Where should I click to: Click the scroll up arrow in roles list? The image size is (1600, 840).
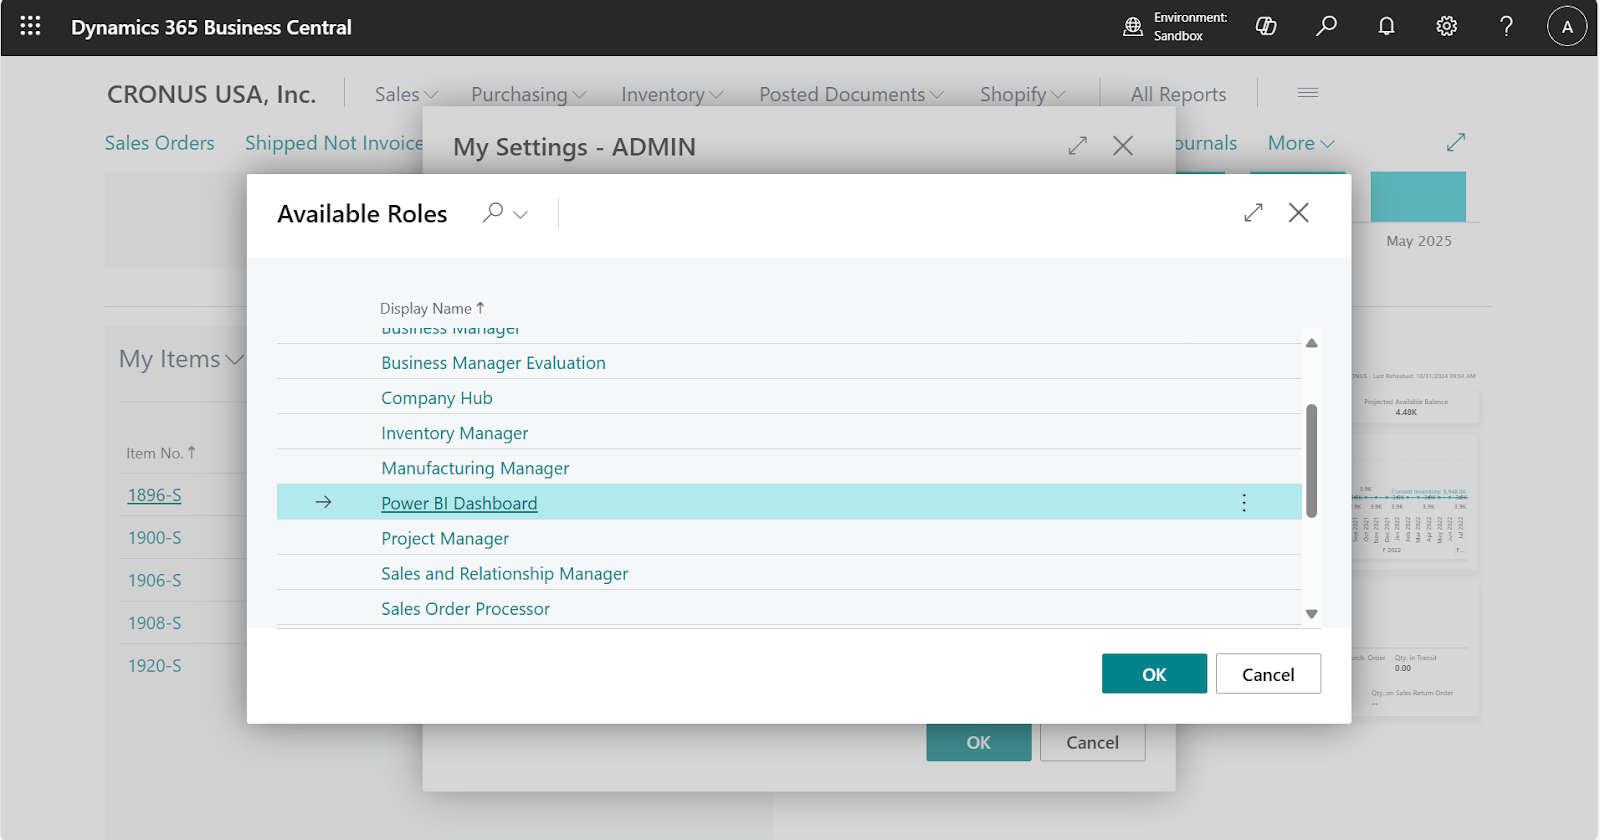(x=1311, y=343)
